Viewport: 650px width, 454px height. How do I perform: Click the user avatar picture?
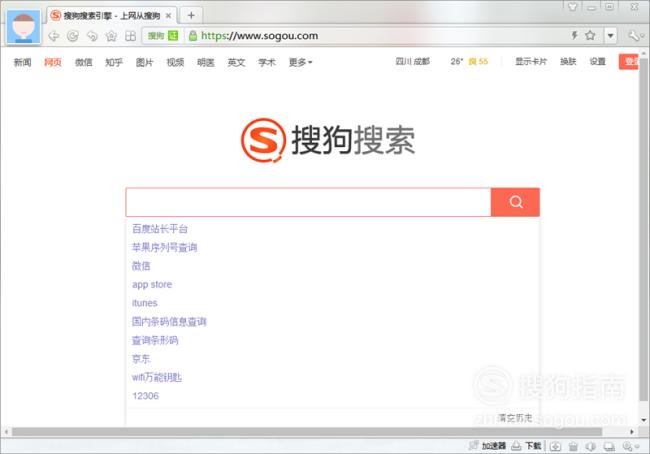pos(24,27)
